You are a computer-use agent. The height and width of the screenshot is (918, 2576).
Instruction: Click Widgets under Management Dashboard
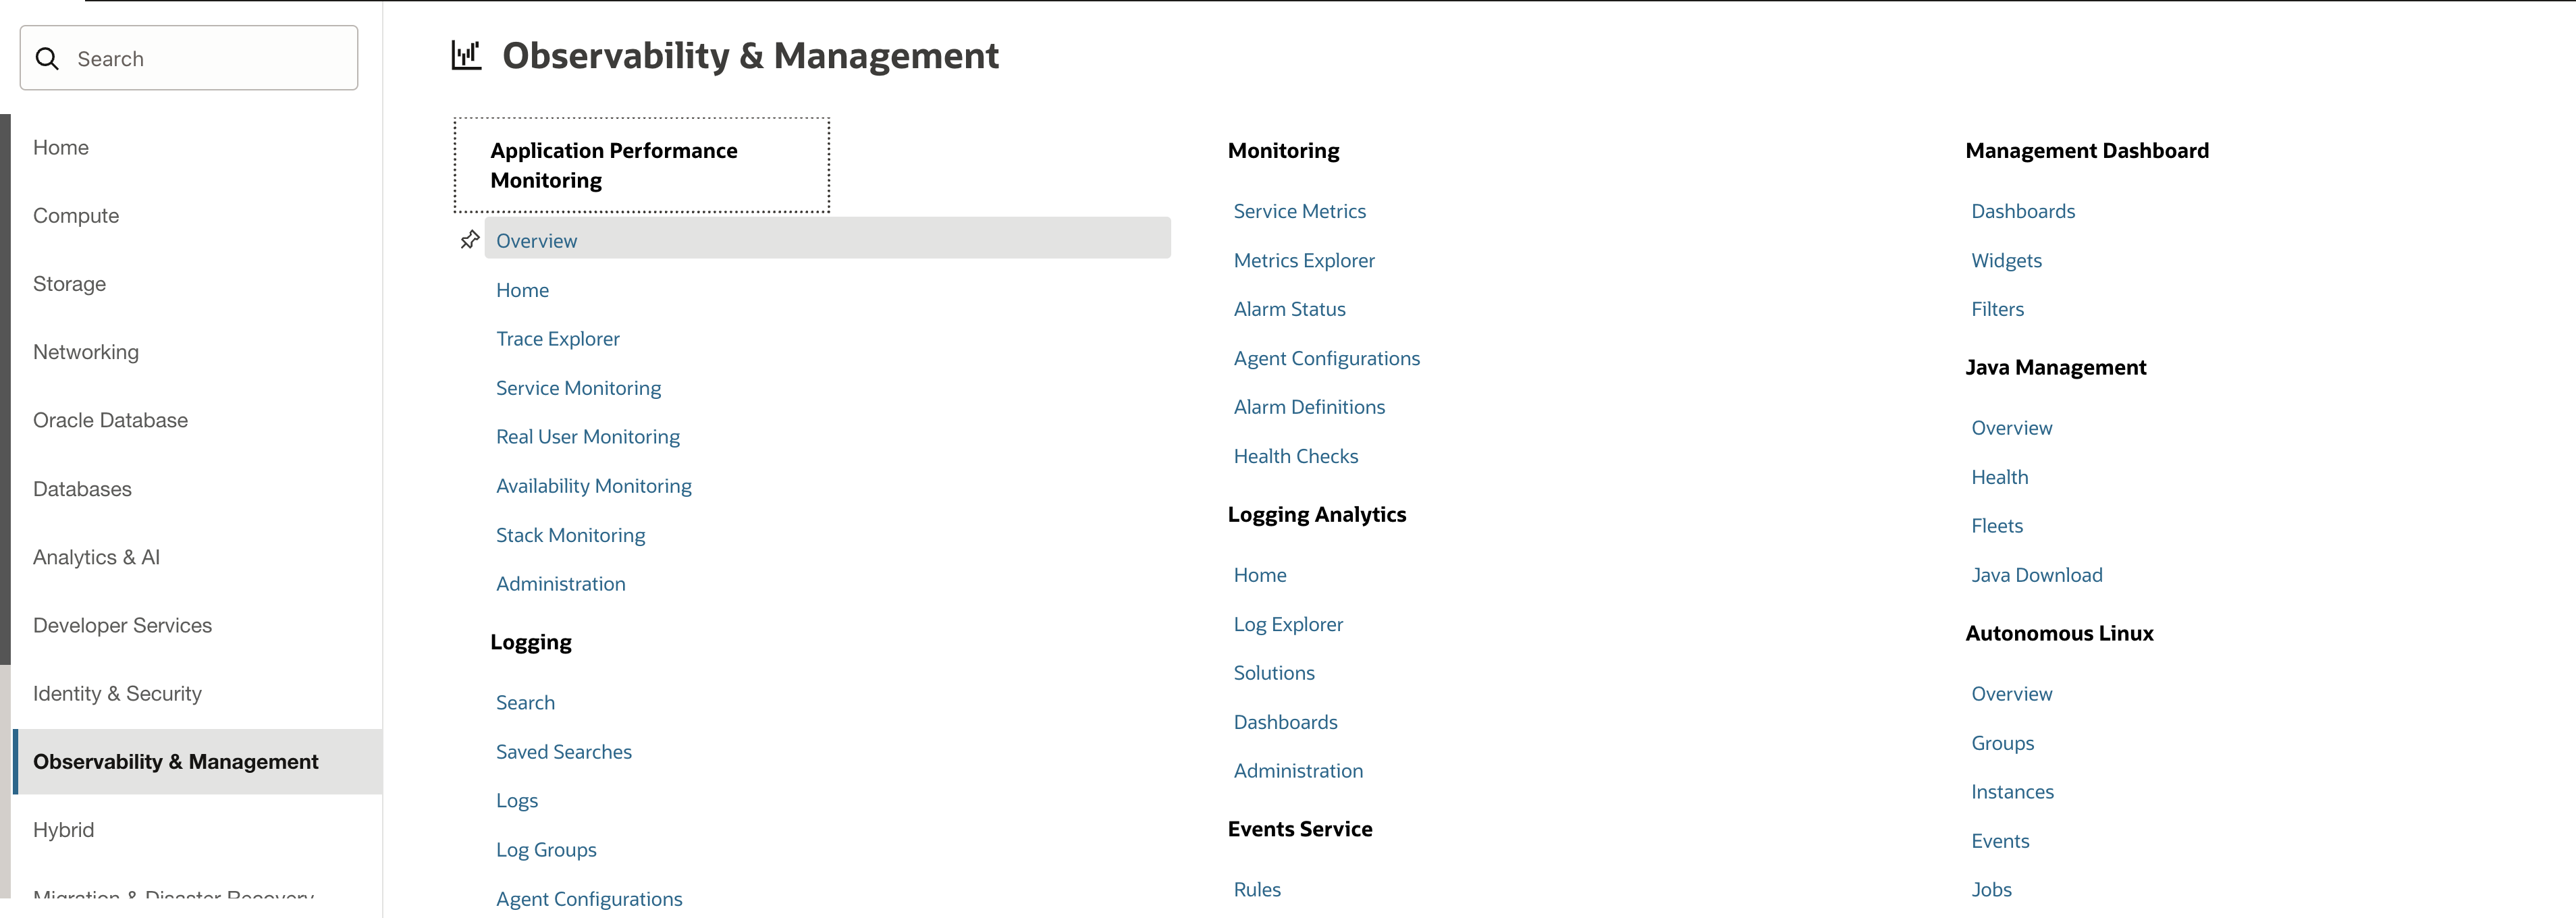(x=2005, y=260)
